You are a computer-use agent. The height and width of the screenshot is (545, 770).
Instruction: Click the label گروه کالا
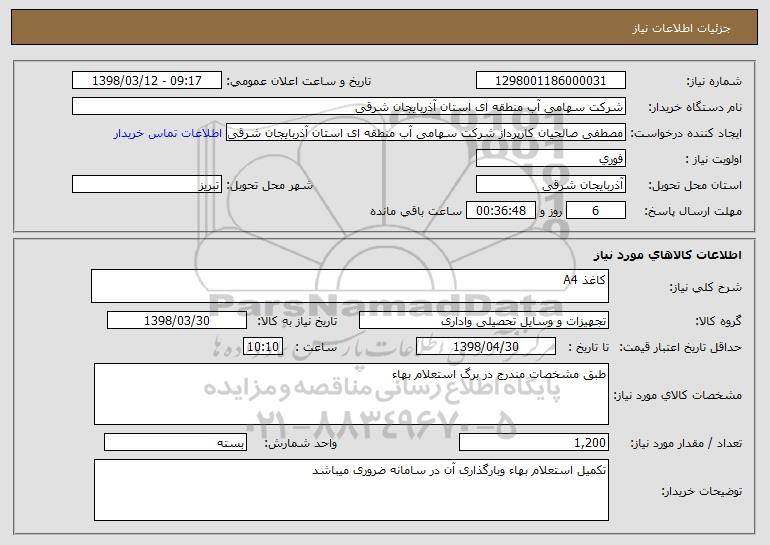718,322
